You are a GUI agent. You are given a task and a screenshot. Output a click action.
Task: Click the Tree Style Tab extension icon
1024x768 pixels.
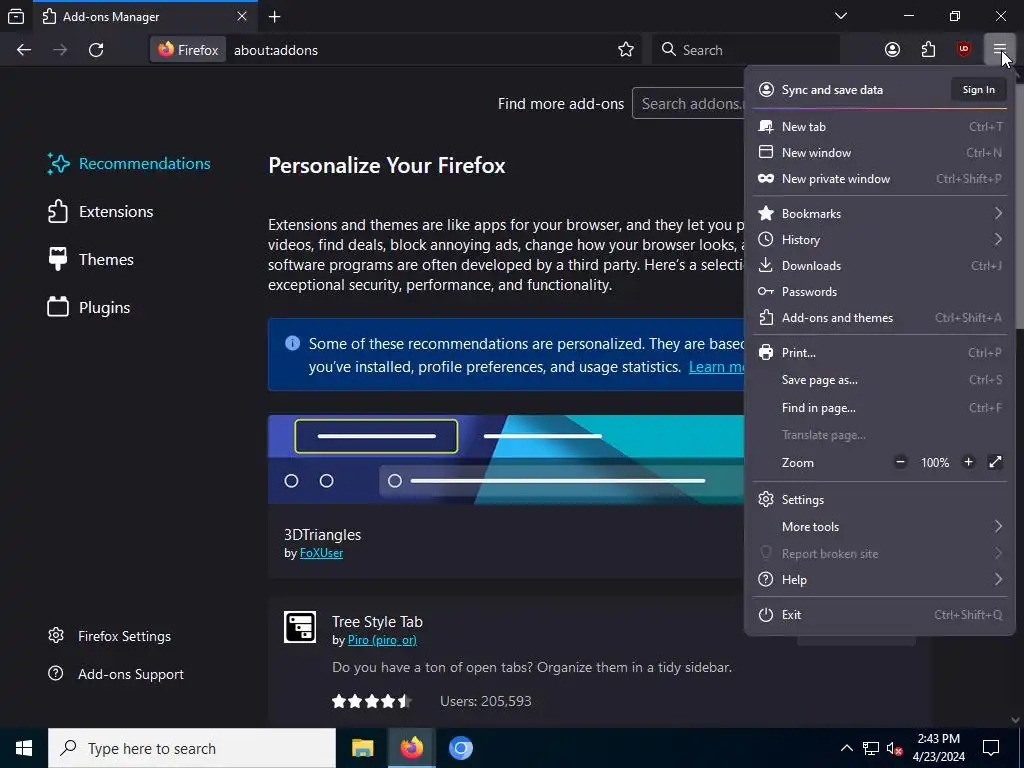300,627
